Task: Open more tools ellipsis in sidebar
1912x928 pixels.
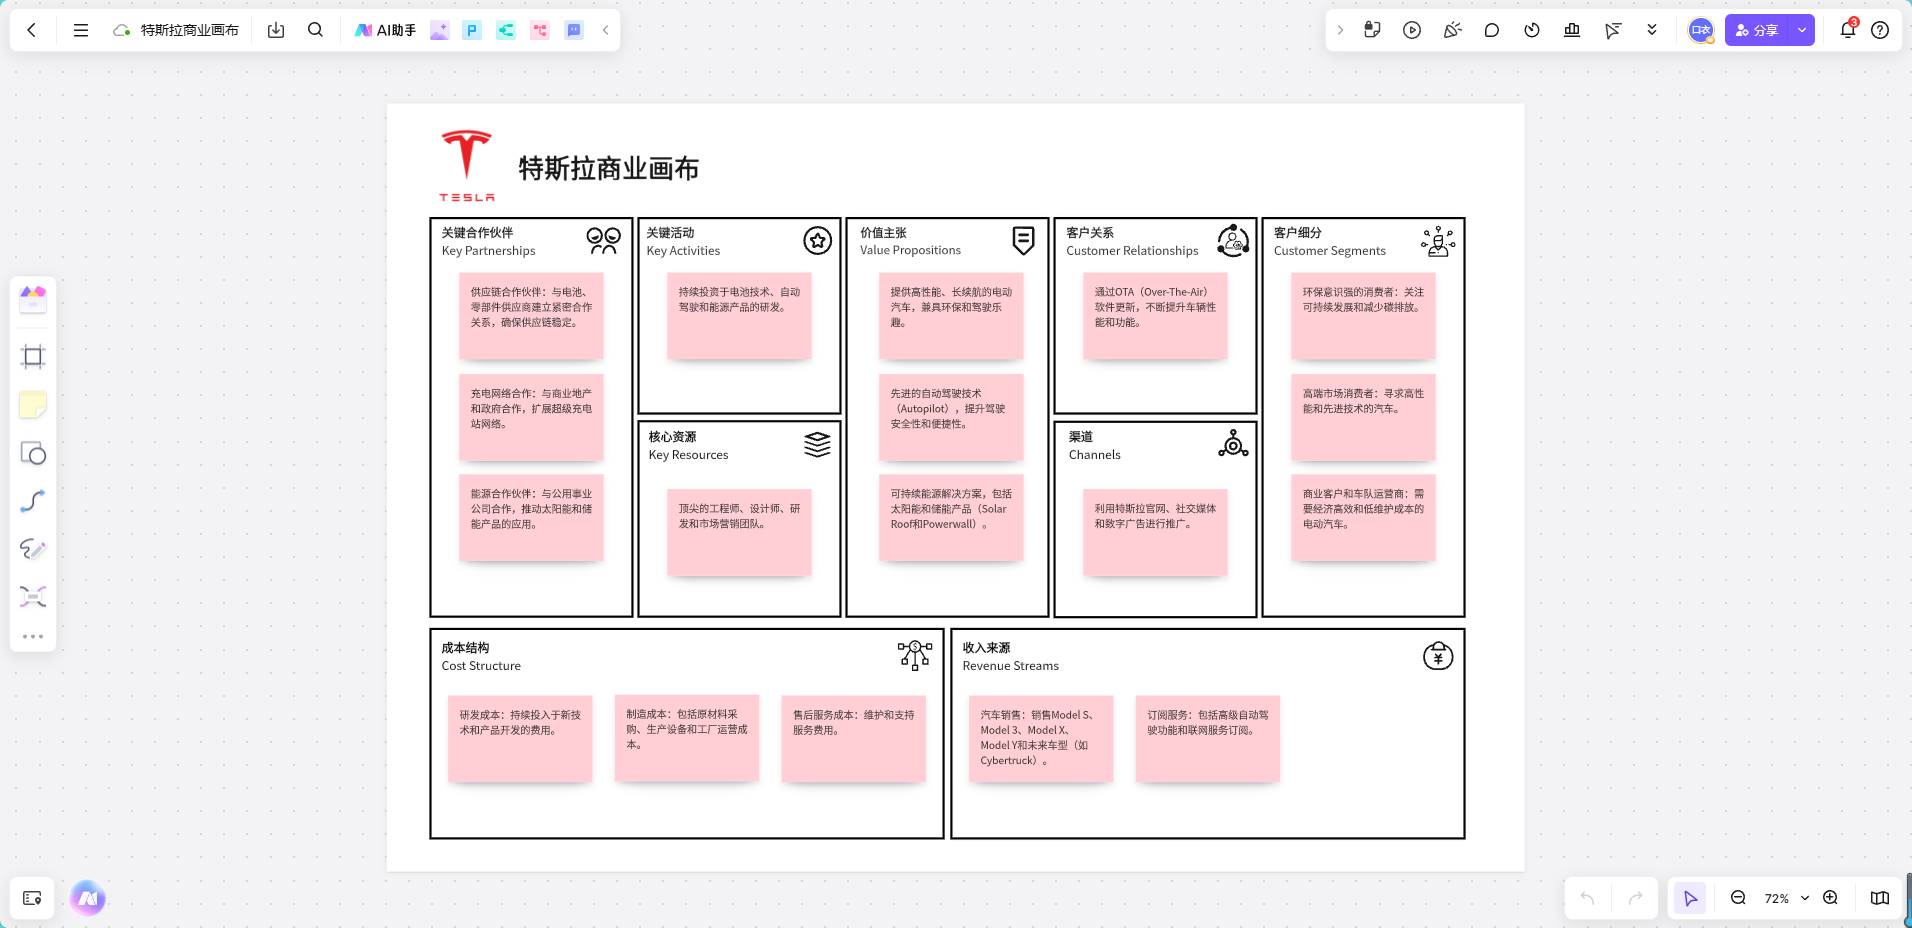Action: 33,636
